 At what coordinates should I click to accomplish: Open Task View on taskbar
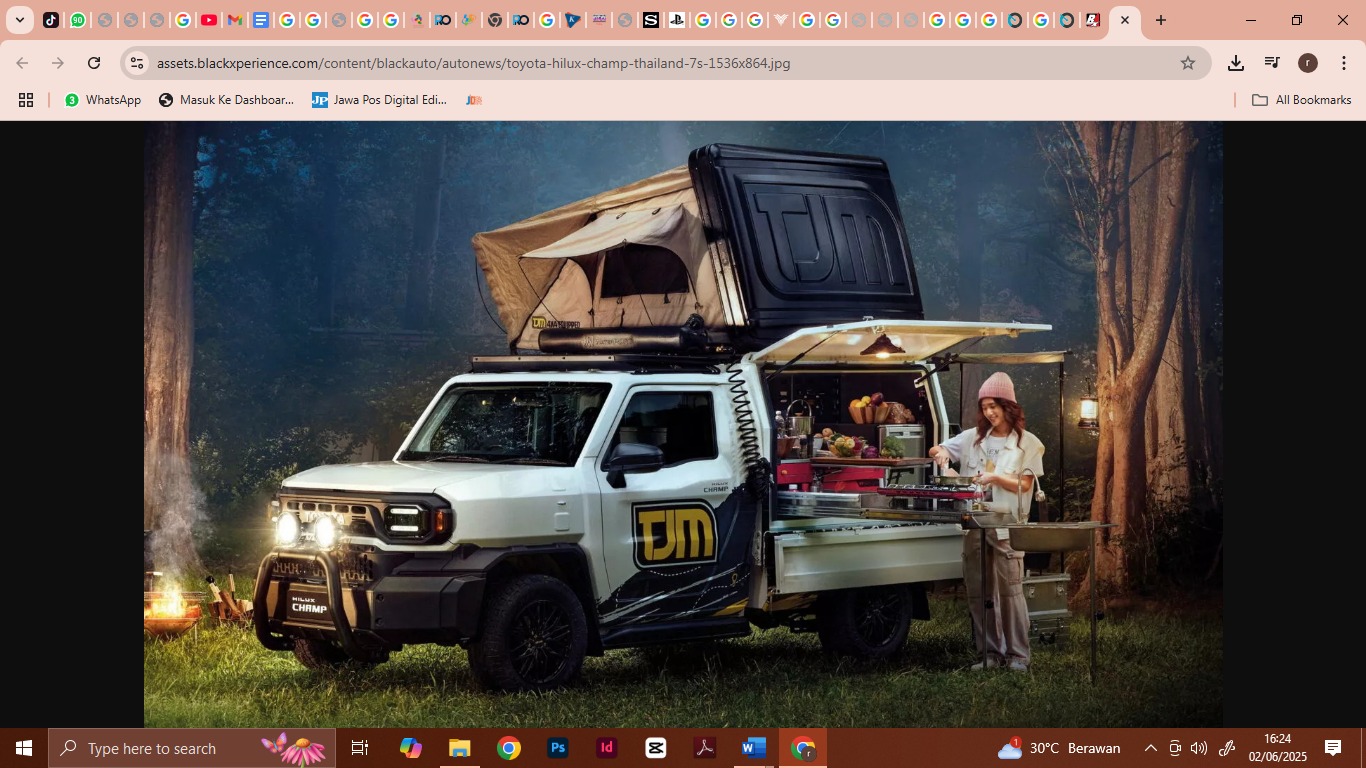(x=360, y=748)
